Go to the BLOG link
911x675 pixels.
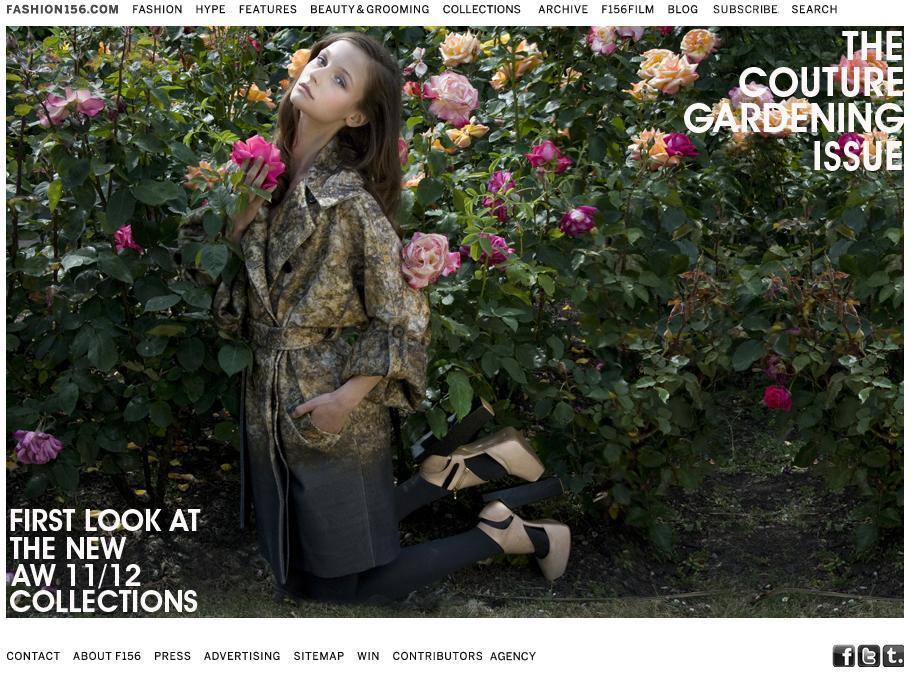pyautogui.click(x=683, y=9)
